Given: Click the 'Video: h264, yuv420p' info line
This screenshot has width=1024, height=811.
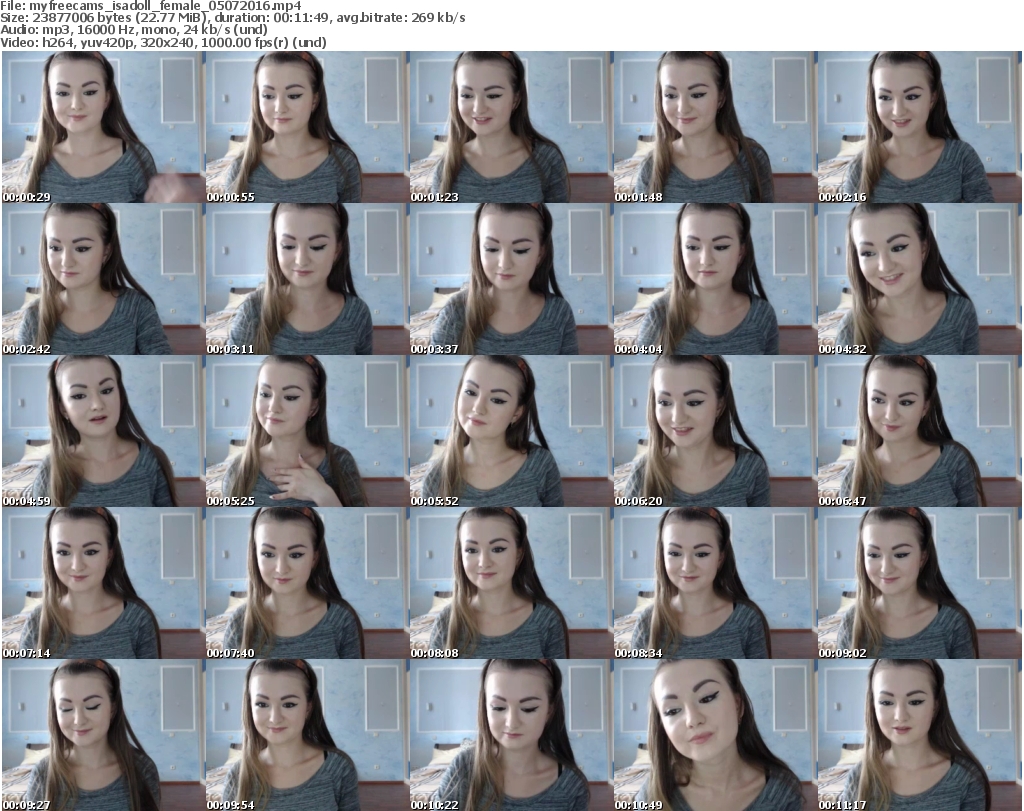Looking at the screenshot, I should (163, 42).
